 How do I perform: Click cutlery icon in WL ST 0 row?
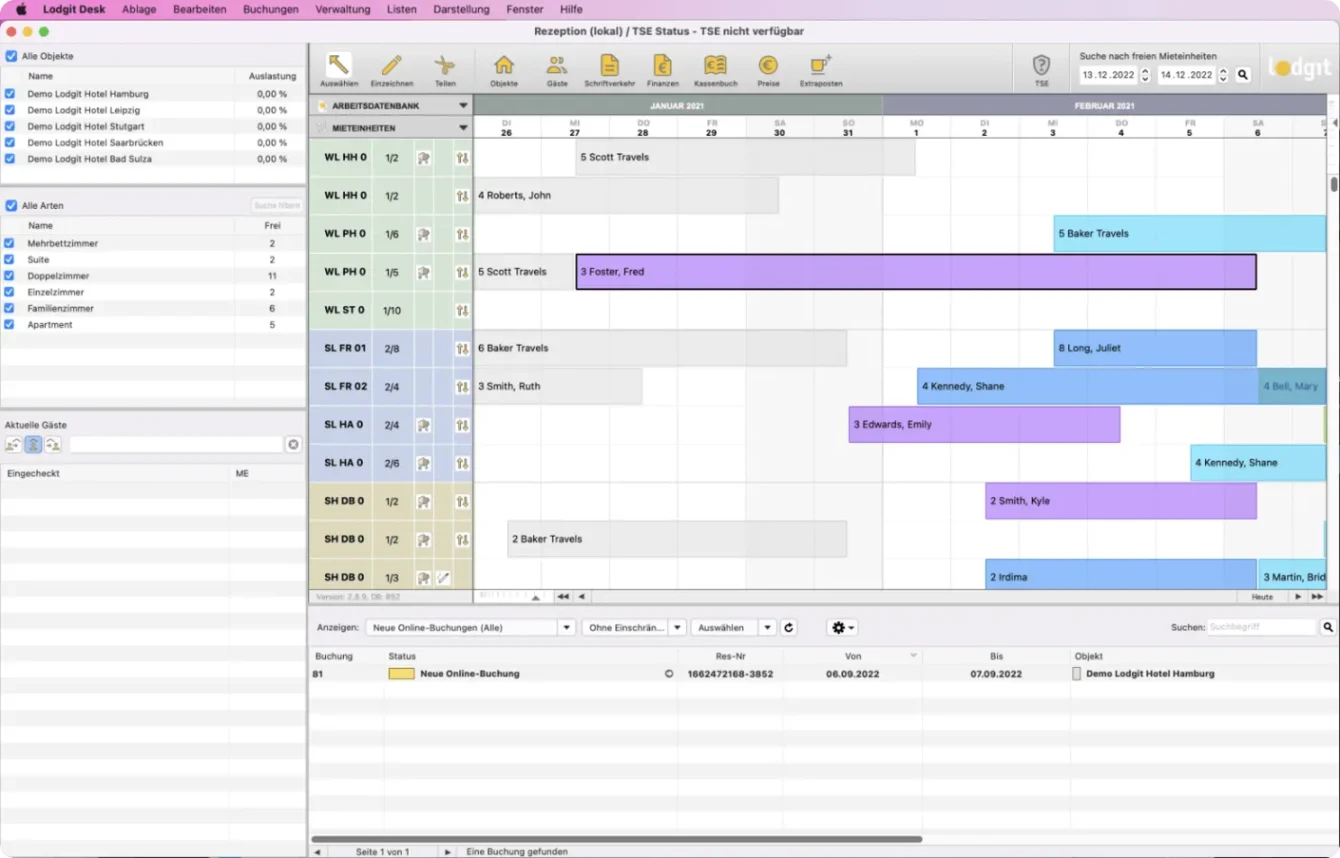462,310
